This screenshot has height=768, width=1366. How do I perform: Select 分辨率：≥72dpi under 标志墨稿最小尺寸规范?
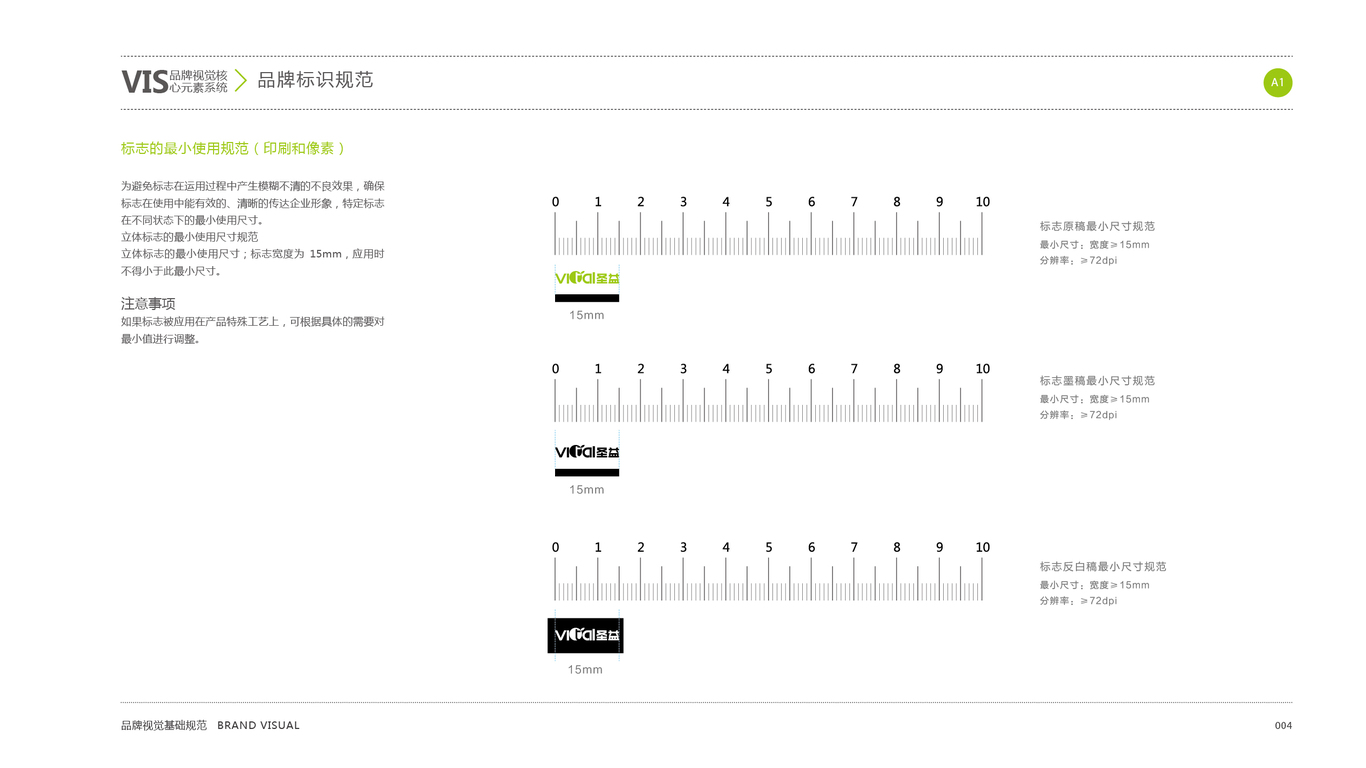[1078, 415]
